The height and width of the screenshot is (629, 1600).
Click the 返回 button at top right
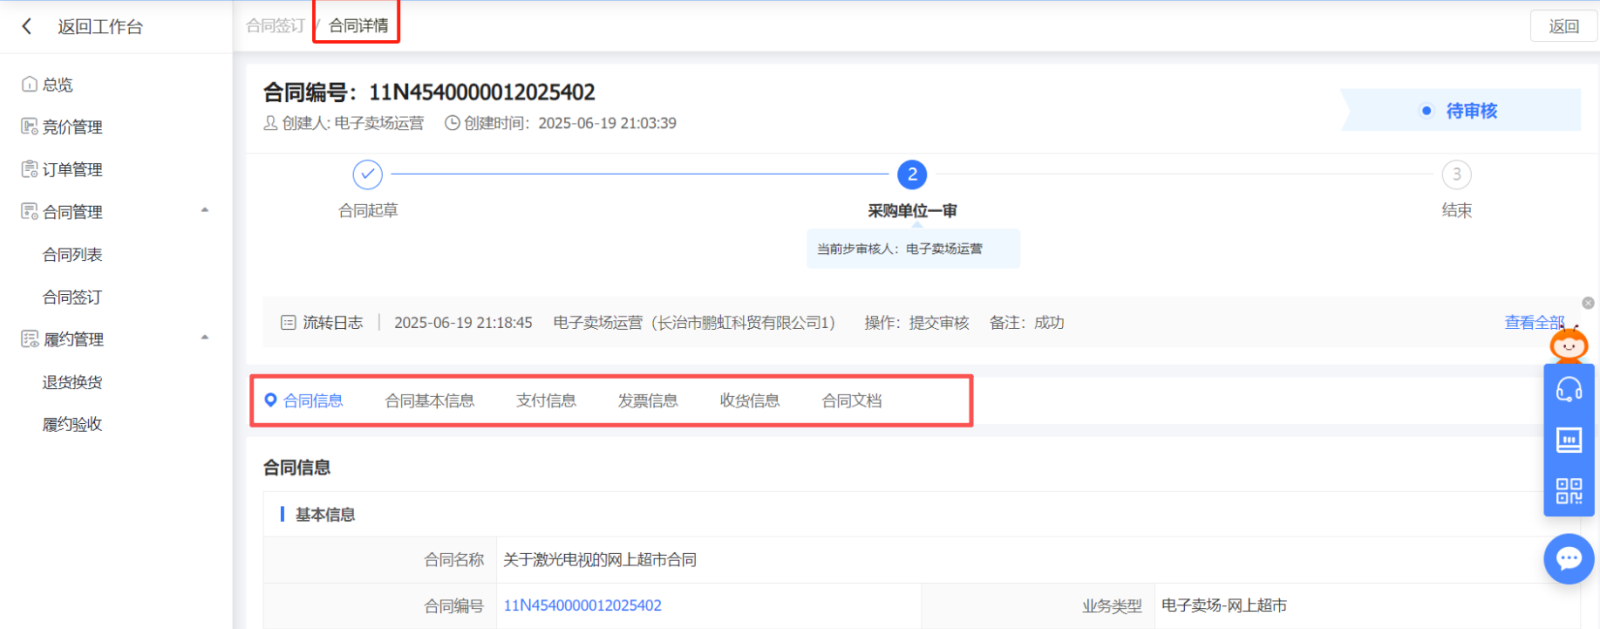click(1563, 27)
